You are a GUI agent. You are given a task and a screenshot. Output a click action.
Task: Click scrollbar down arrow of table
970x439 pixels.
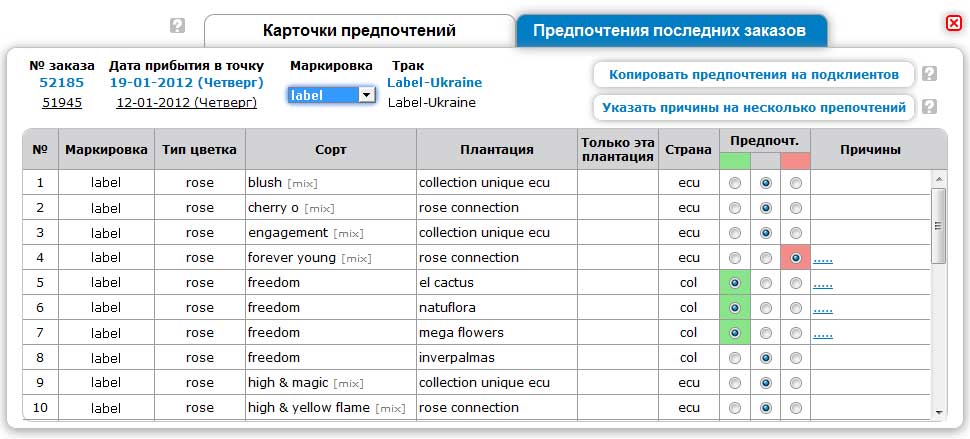pos(939,411)
